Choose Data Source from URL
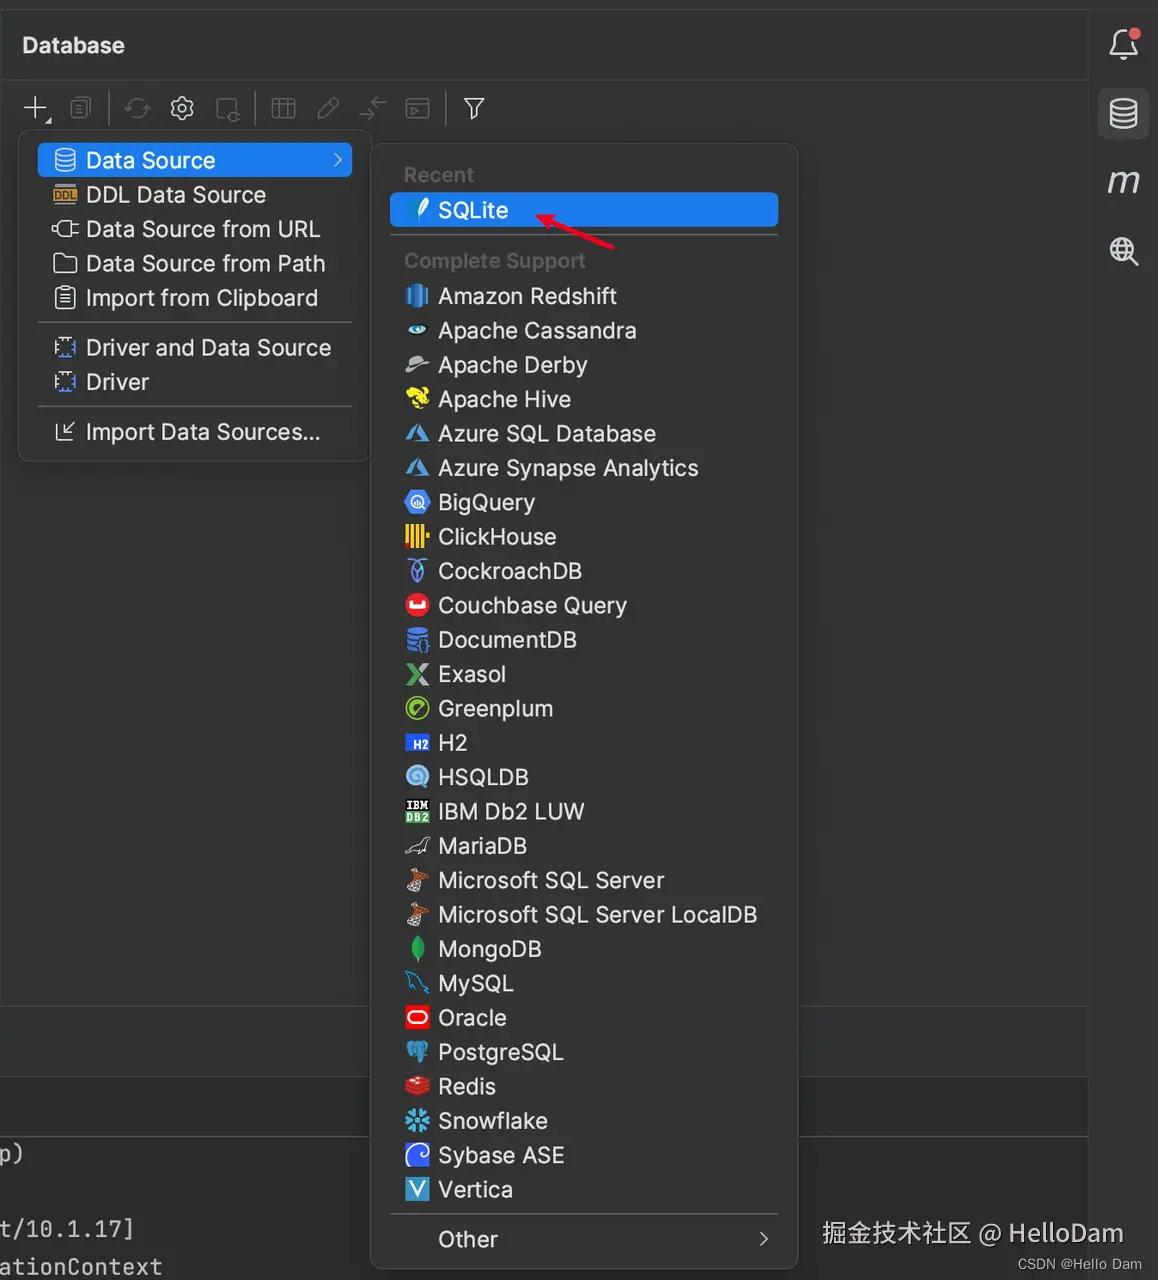 pyautogui.click(x=202, y=229)
